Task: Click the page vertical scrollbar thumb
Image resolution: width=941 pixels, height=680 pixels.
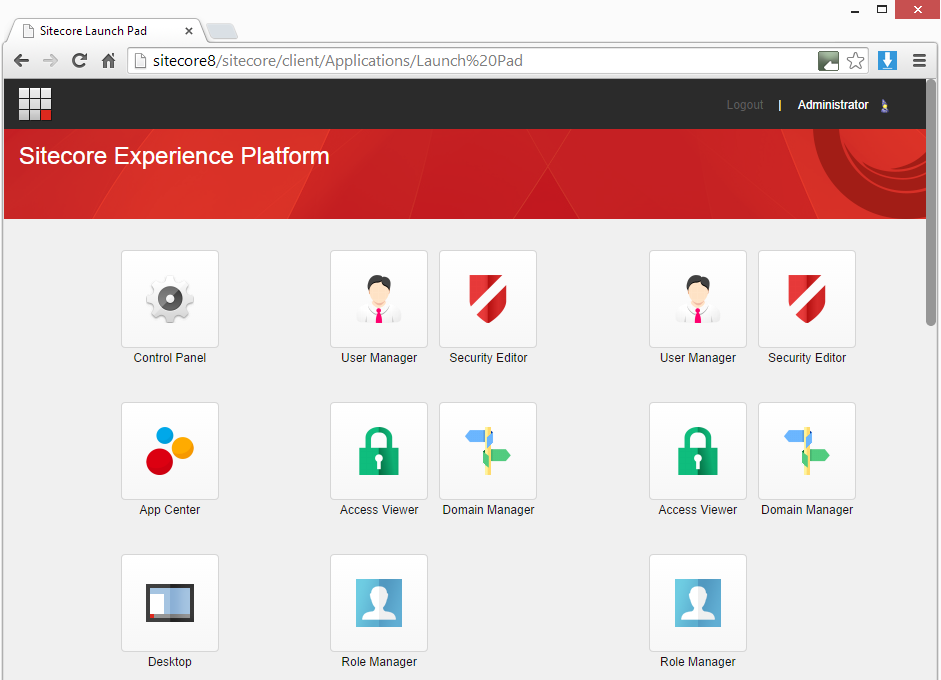Action: pos(931,203)
